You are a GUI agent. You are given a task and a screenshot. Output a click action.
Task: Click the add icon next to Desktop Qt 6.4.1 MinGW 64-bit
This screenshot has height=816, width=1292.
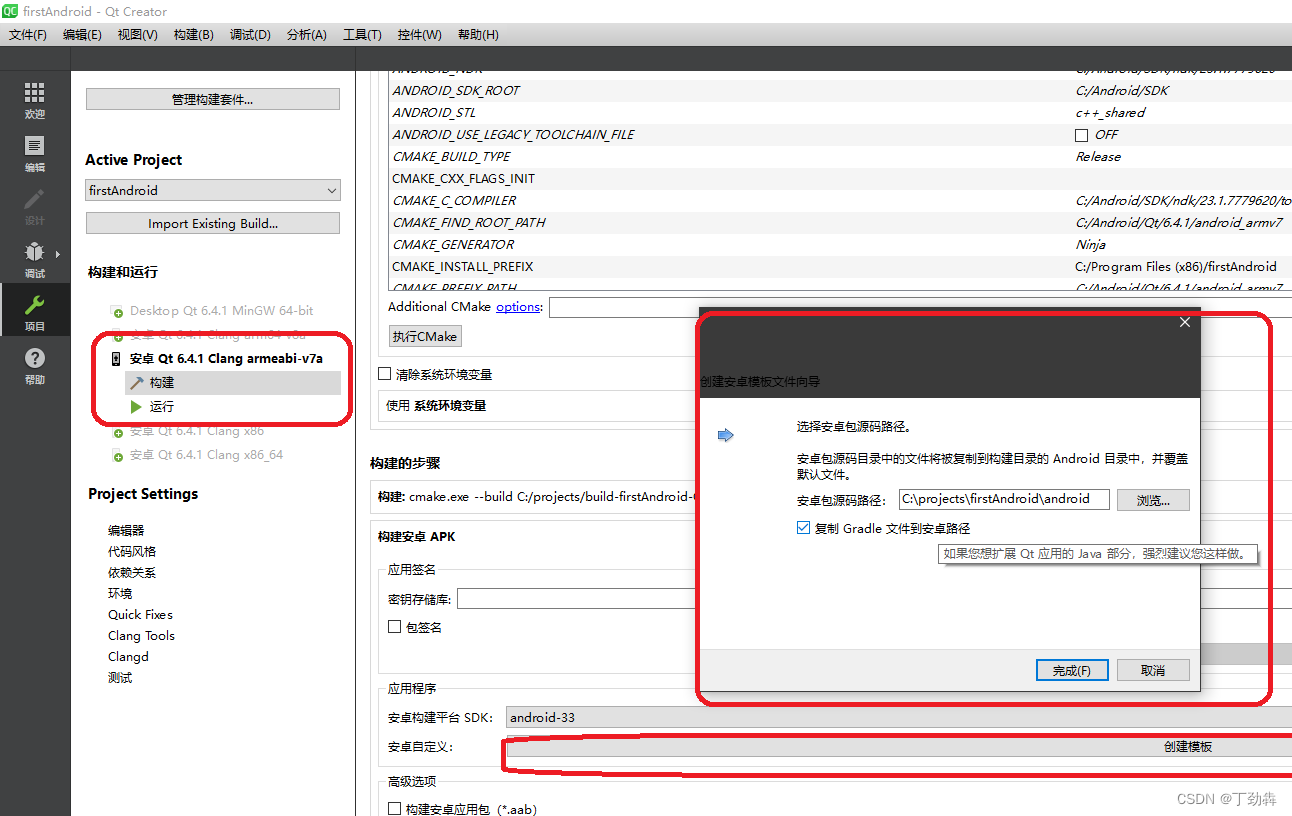(118, 312)
